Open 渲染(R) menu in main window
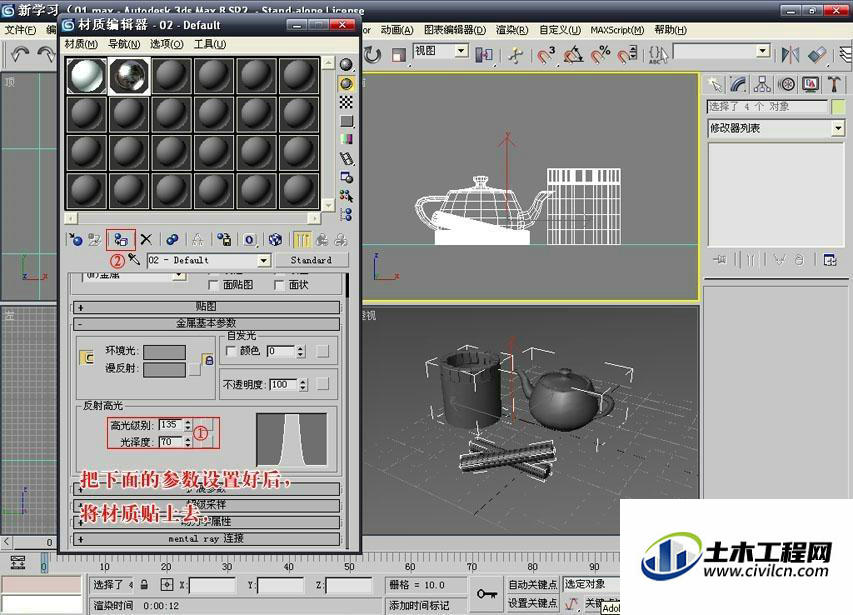853x615 pixels. point(512,30)
